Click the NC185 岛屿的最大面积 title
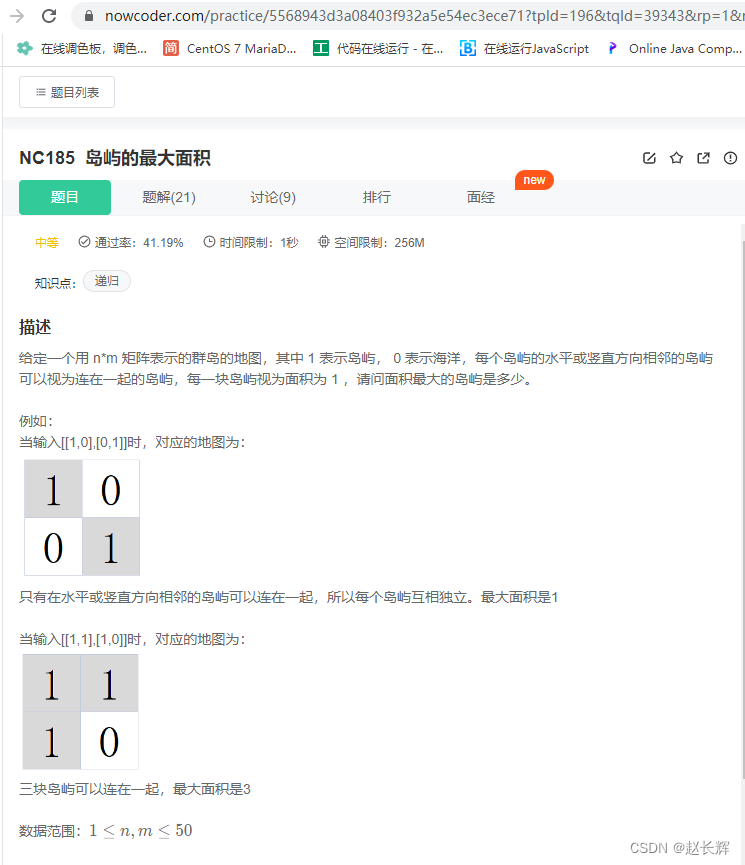 point(115,158)
